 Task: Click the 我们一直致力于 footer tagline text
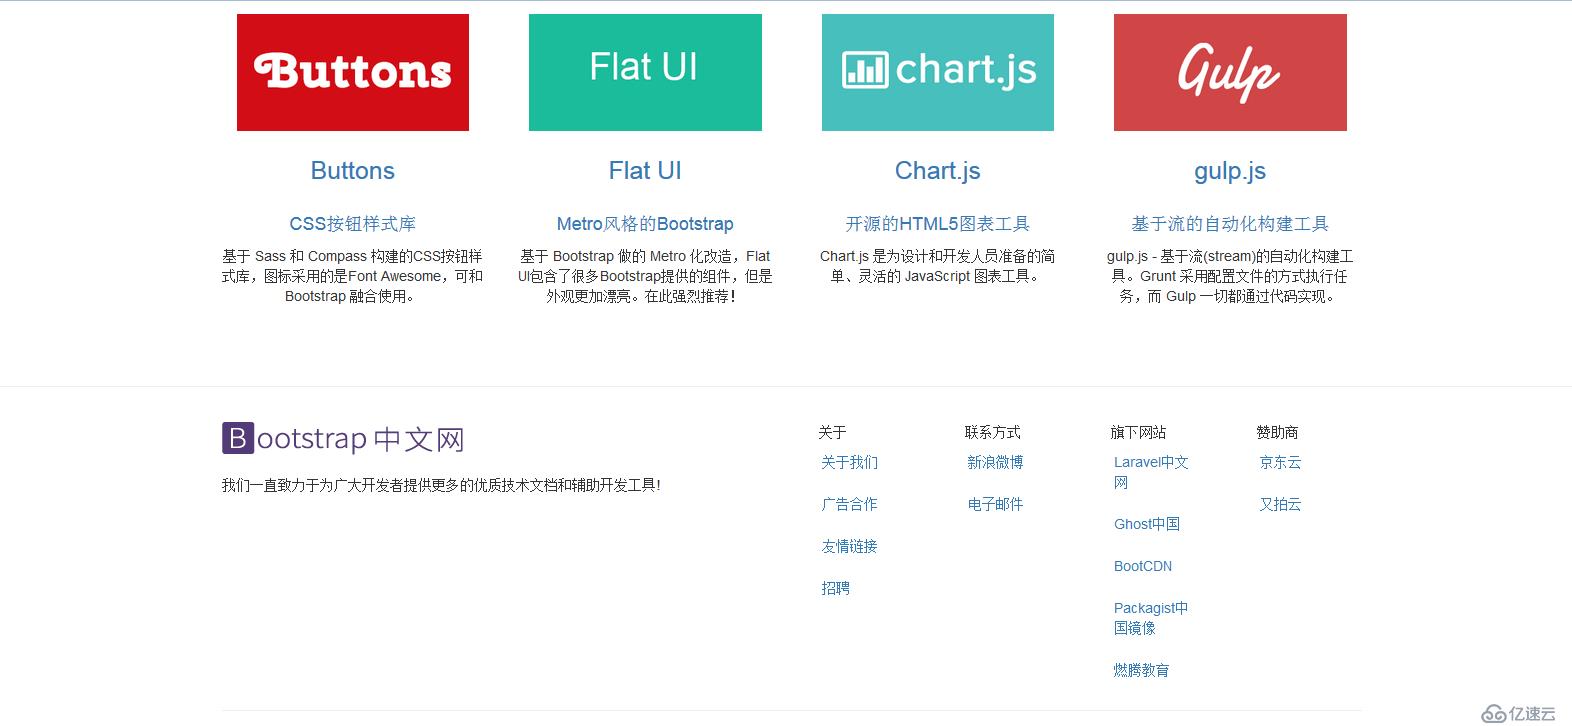[441, 485]
